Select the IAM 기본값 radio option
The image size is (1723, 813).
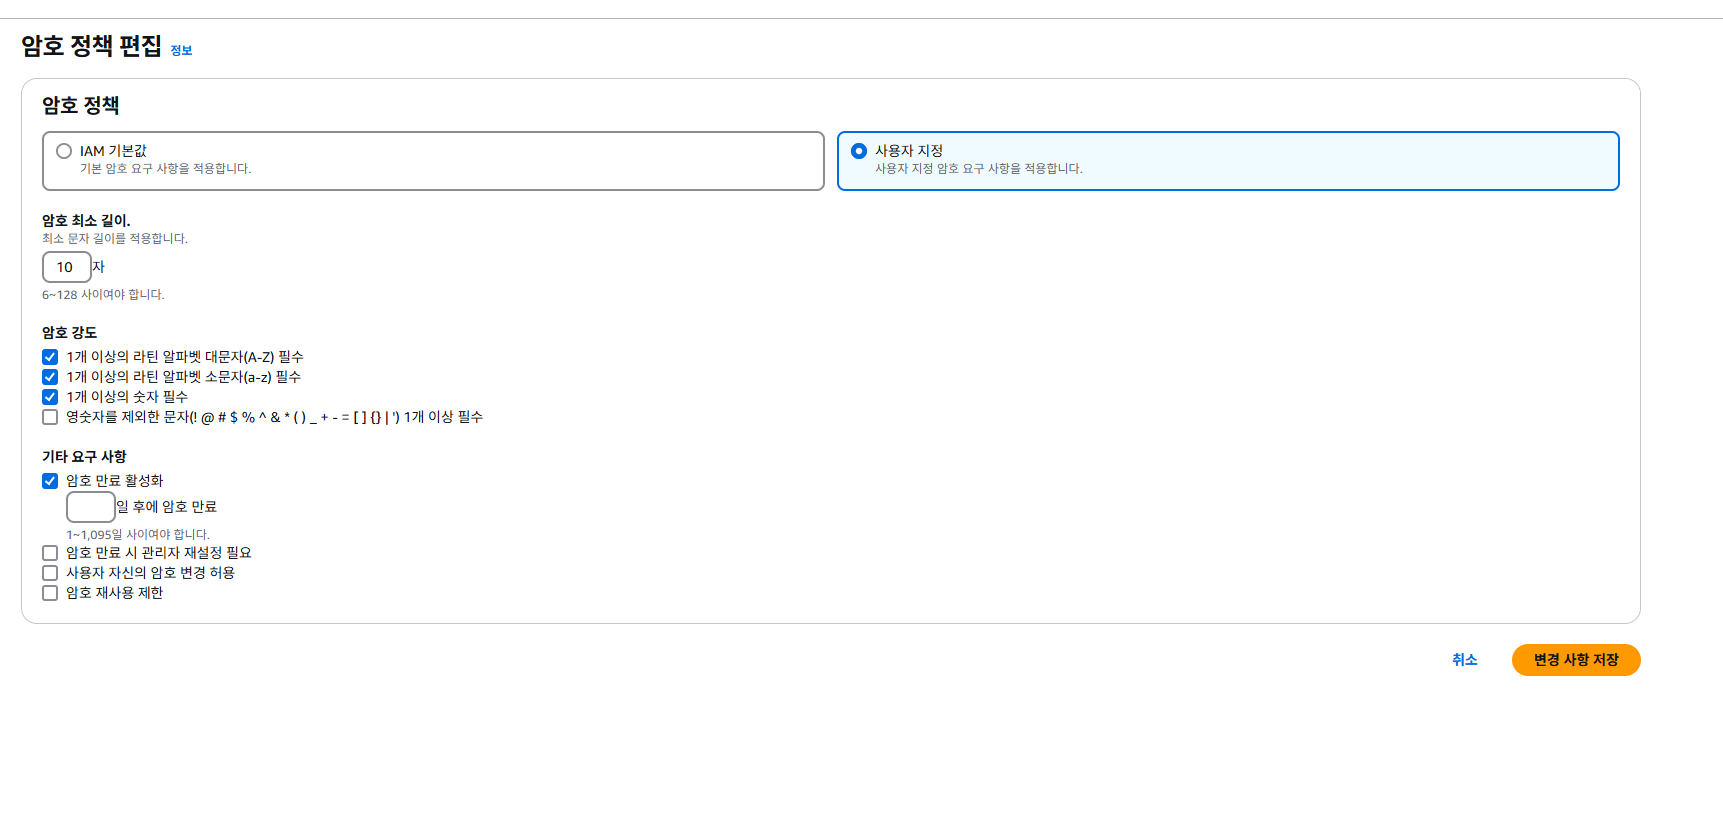point(64,151)
